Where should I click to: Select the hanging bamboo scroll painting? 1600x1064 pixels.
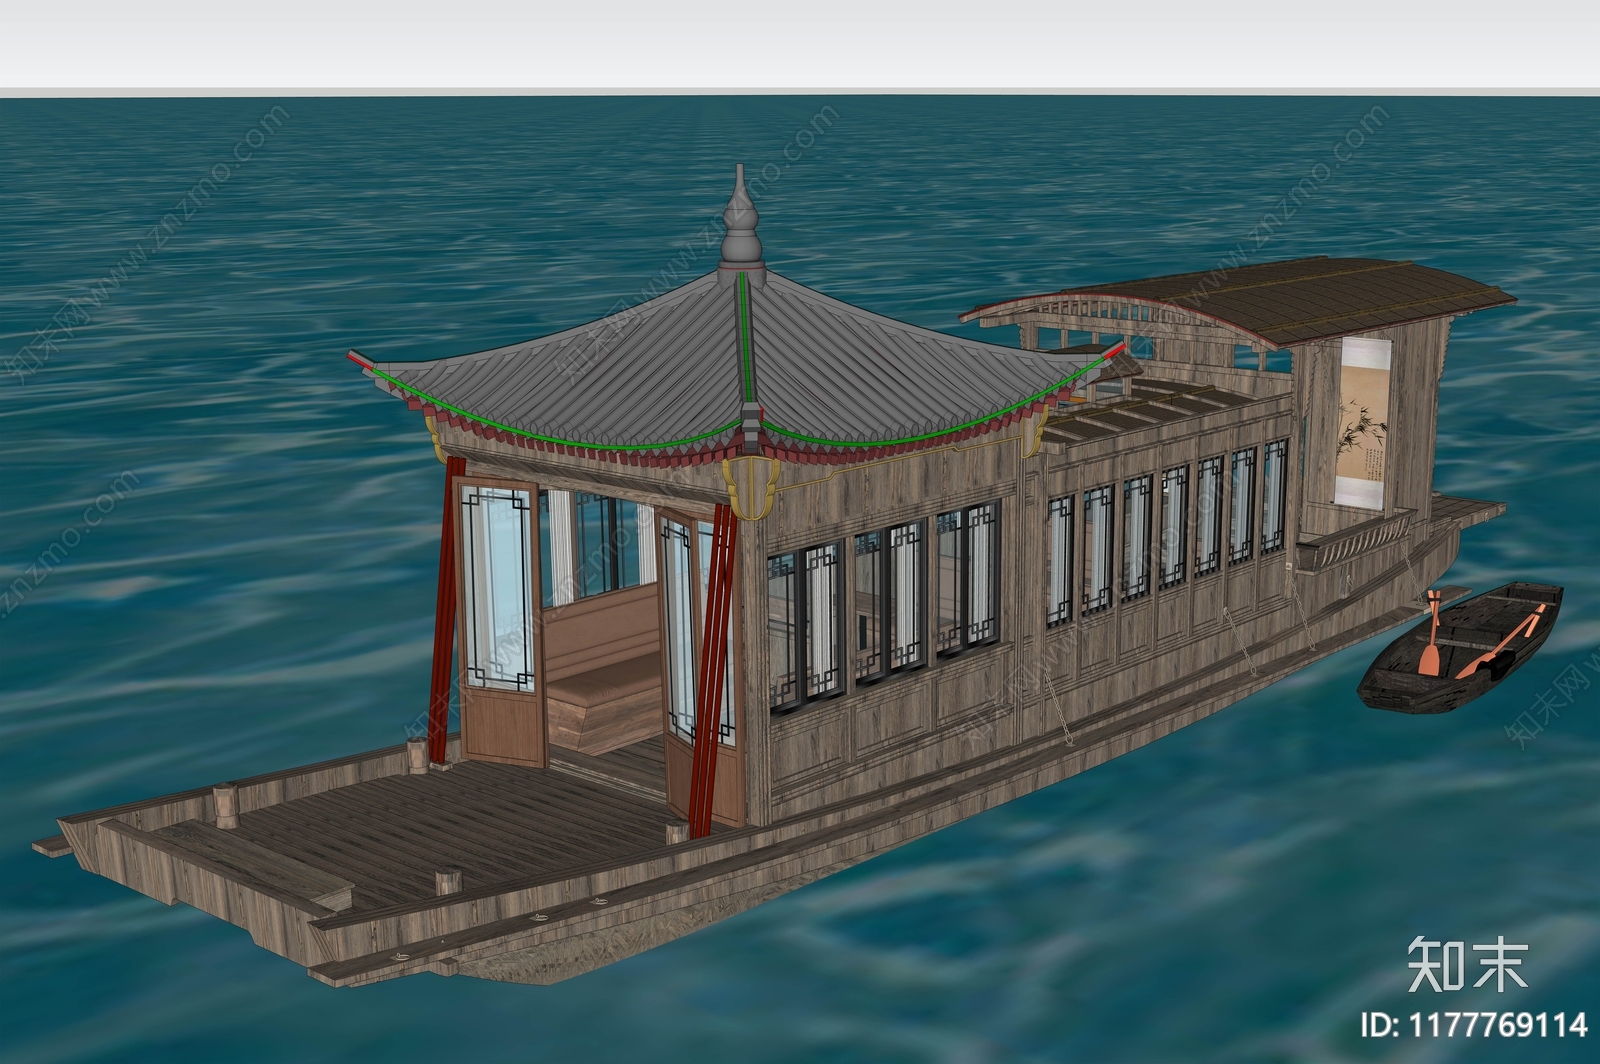point(1363,424)
